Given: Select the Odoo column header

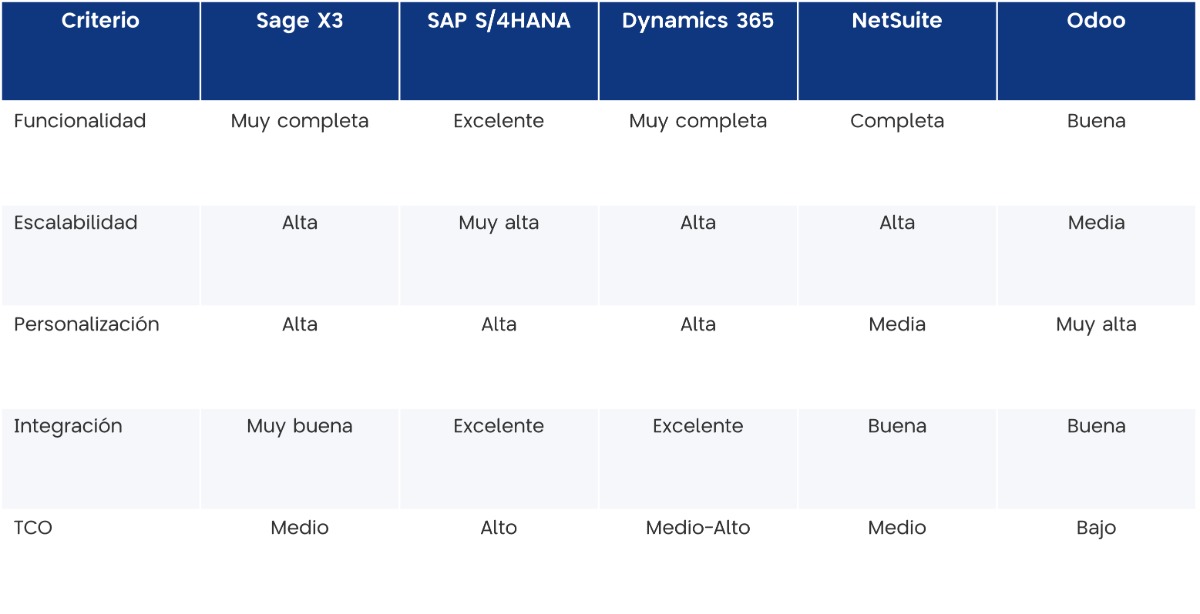Looking at the screenshot, I should click(1096, 21).
